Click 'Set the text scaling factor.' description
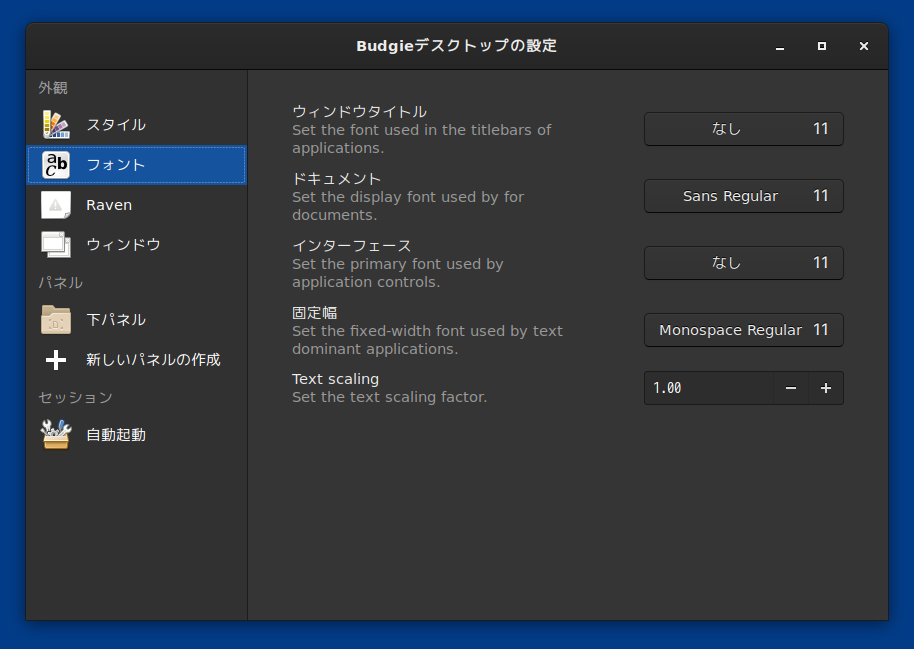The width and height of the screenshot is (914, 649). pos(389,397)
